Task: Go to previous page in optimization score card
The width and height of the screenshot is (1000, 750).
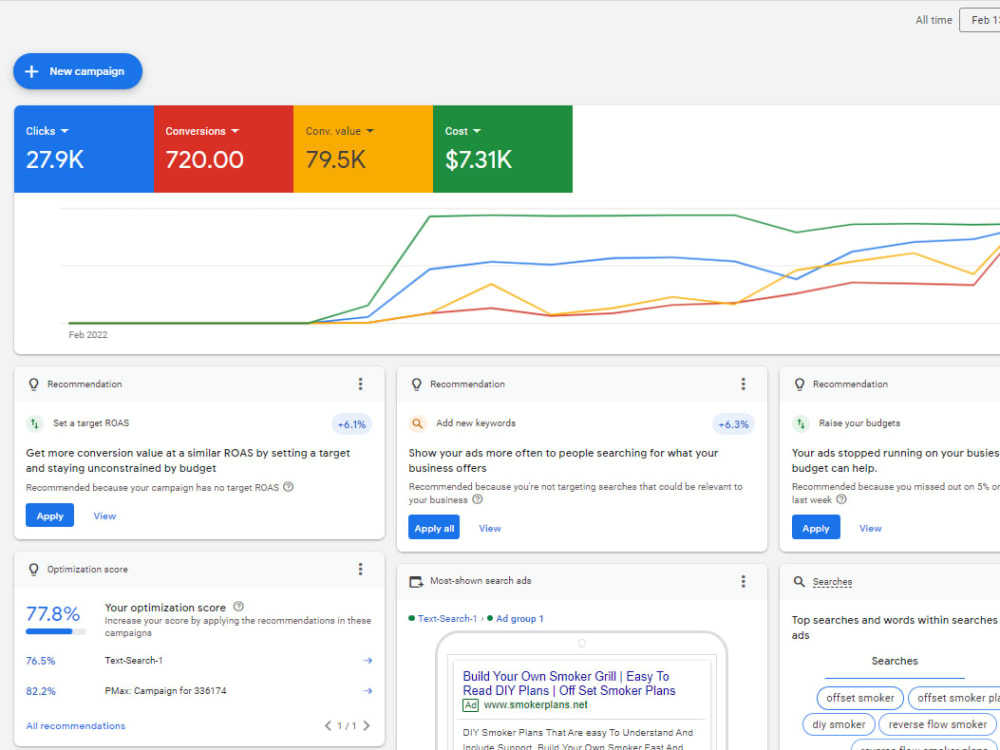Action: pyautogui.click(x=328, y=726)
